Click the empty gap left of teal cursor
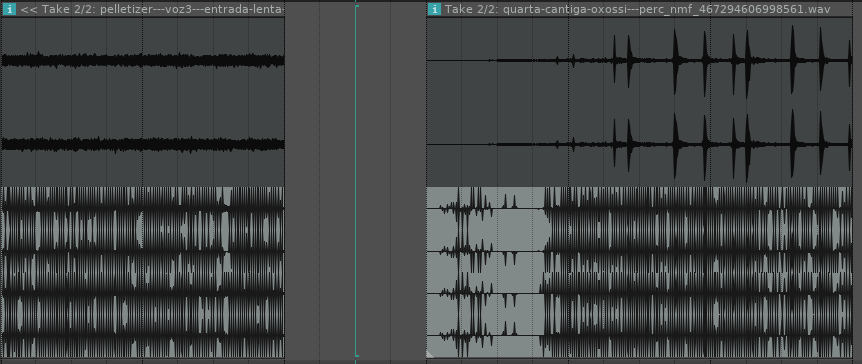 [x=319, y=181]
